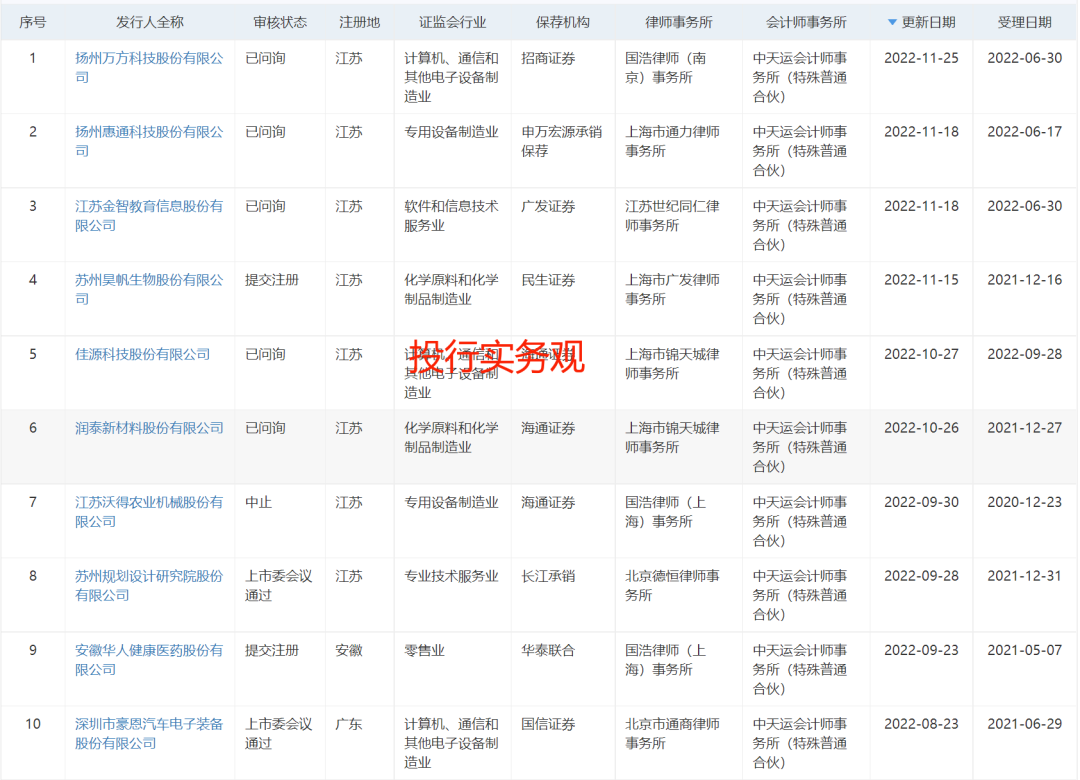Viewport: 1080px width, 780px height.
Task: Click the 会计师事务所 column header
Action: [806, 23]
